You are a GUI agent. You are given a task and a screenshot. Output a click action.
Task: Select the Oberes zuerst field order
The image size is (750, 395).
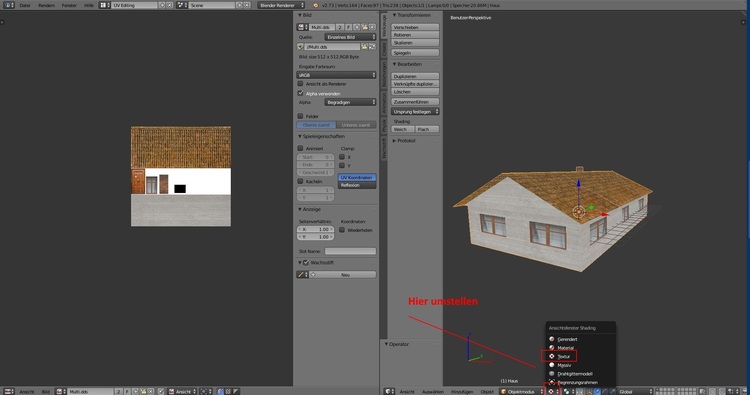[x=316, y=125]
